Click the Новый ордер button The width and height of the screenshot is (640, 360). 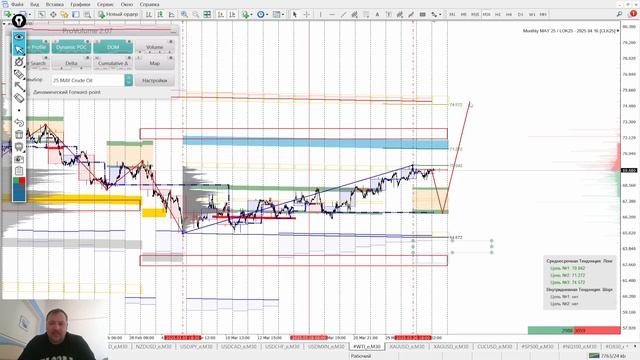[x=118, y=14]
